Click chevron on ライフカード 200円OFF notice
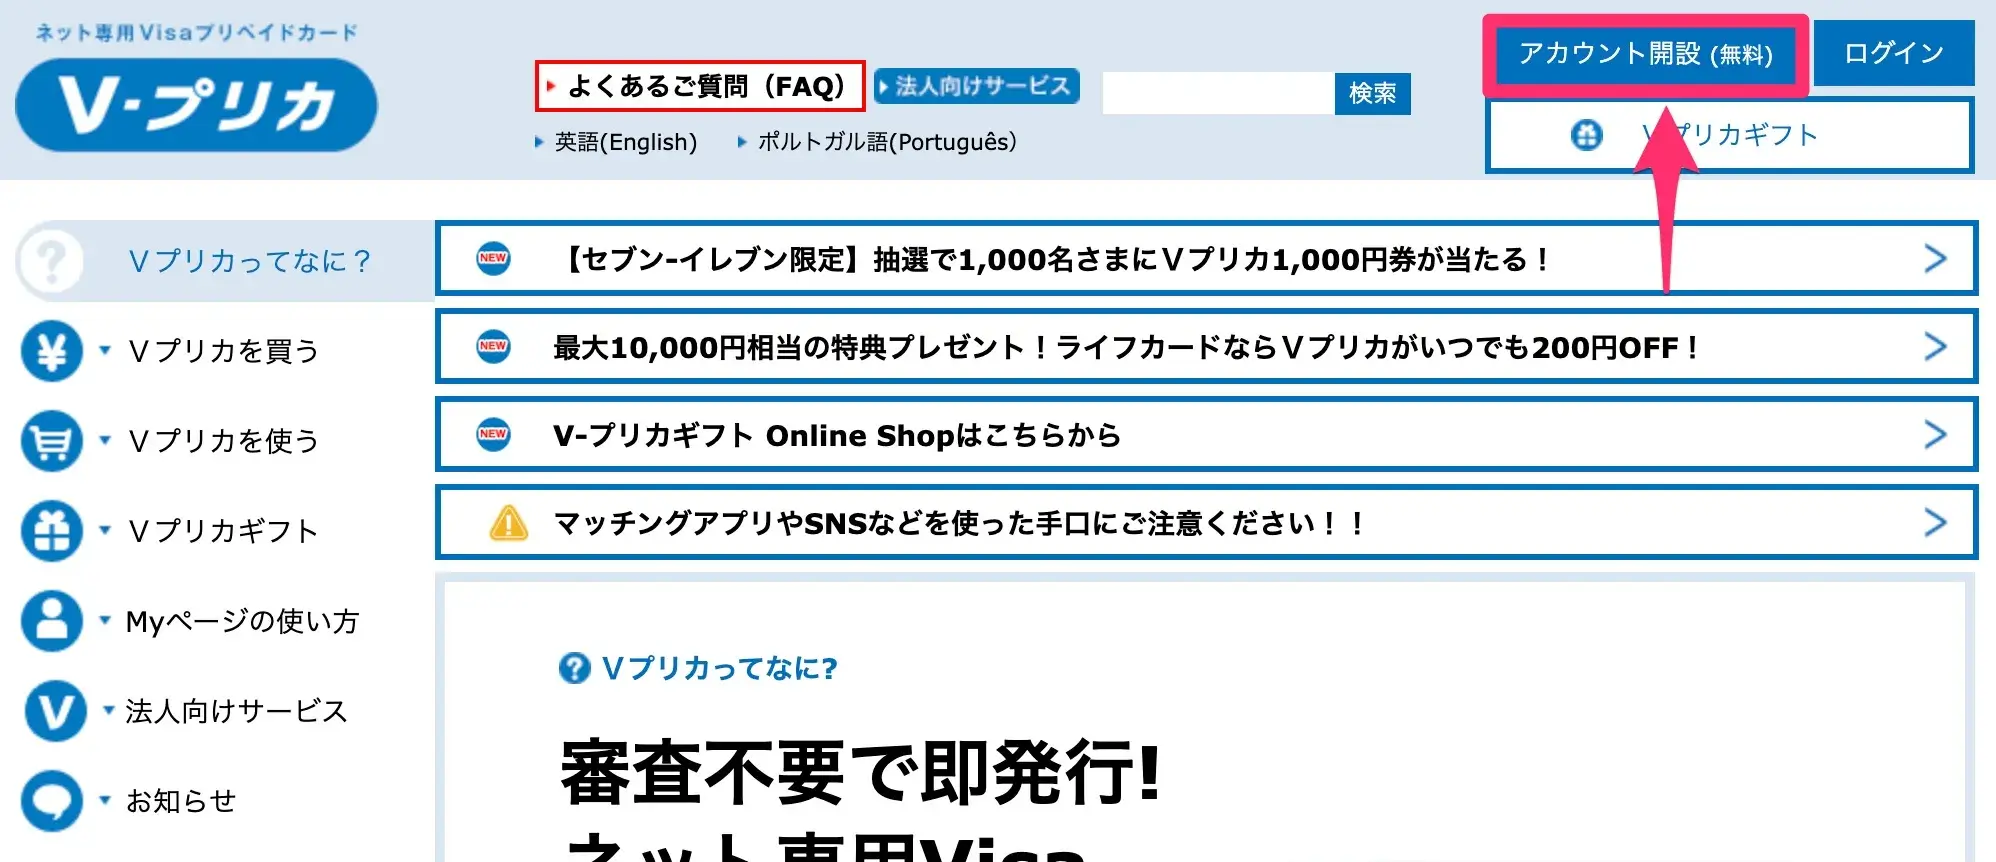 (1936, 347)
